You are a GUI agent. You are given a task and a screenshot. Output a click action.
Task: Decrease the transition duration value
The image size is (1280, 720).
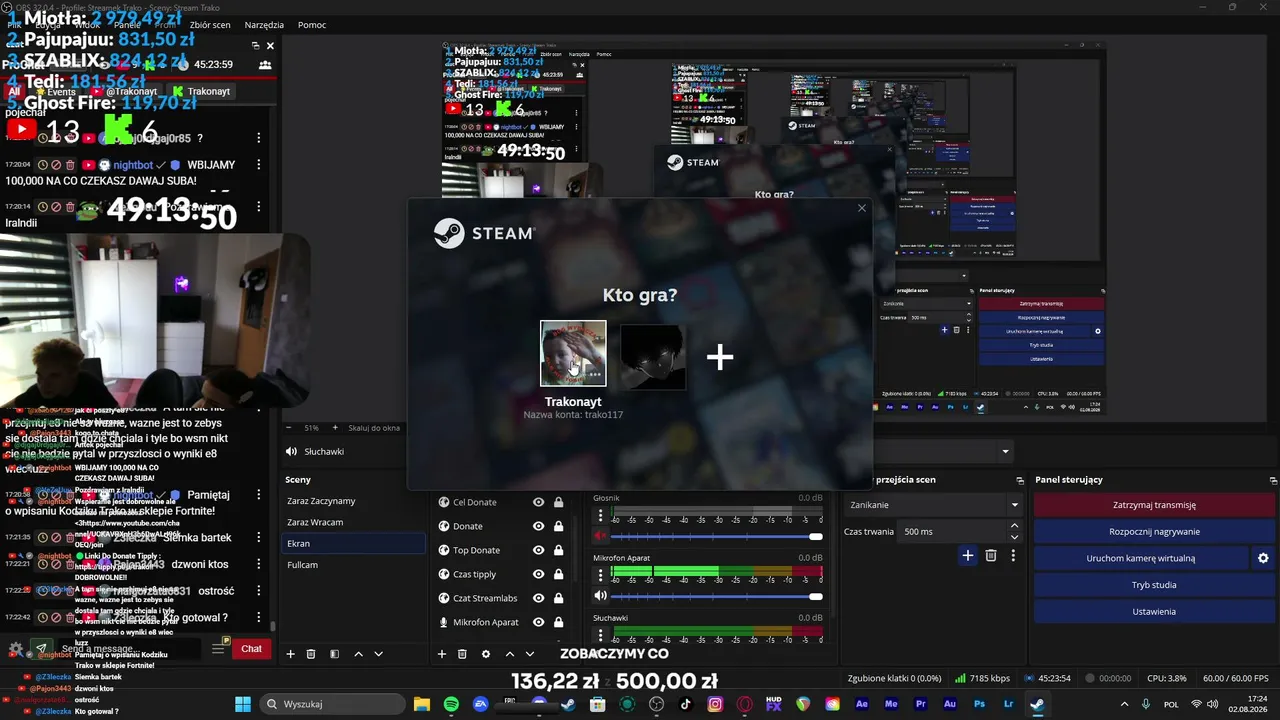[x=1015, y=537]
